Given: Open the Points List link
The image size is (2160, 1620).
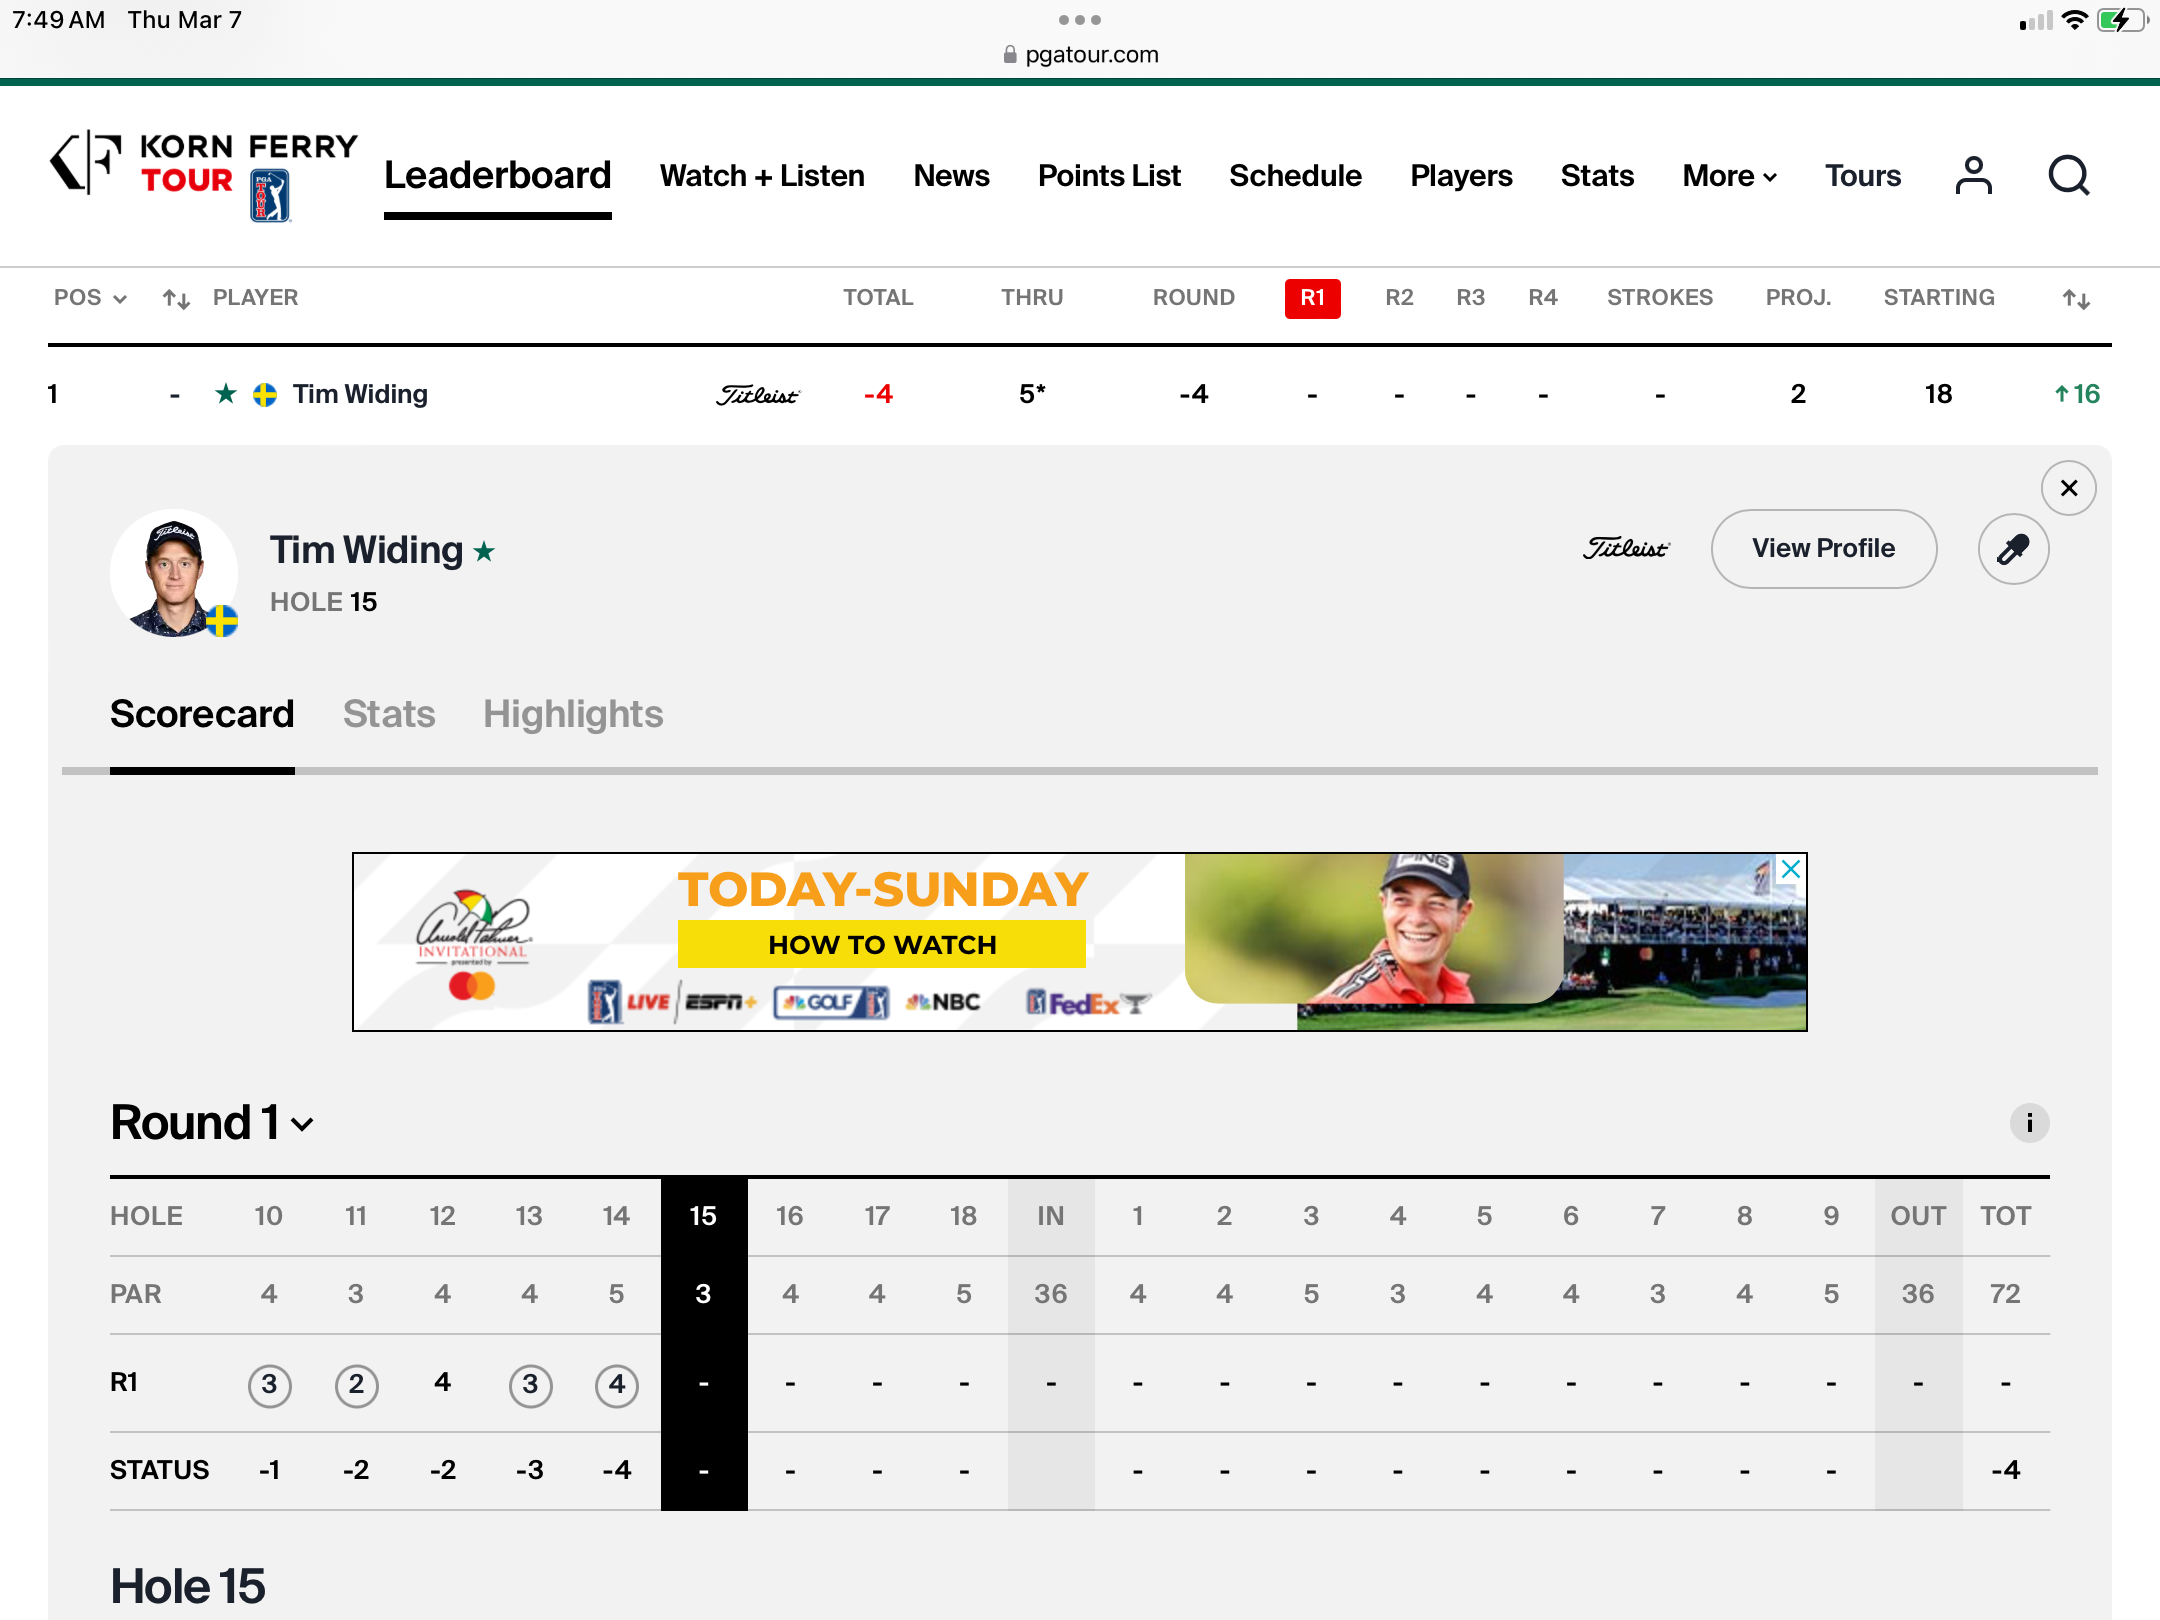Looking at the screenshot, I should pyautogui.click(x=1109, y=176).
